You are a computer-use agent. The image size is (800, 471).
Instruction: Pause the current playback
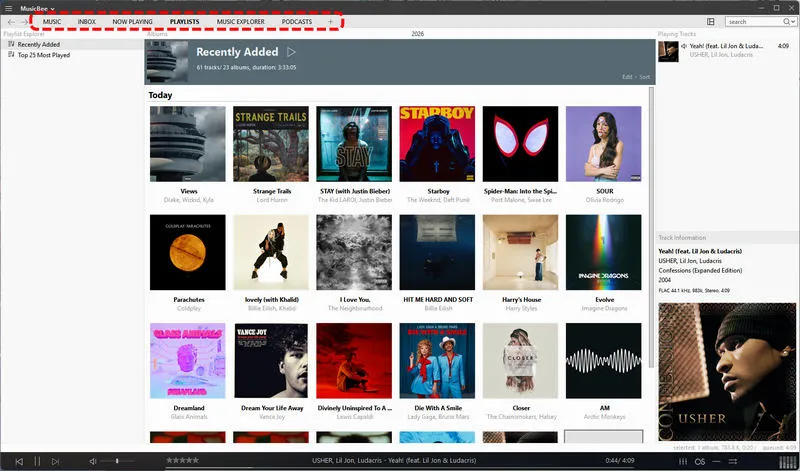[x=37, y=461]
